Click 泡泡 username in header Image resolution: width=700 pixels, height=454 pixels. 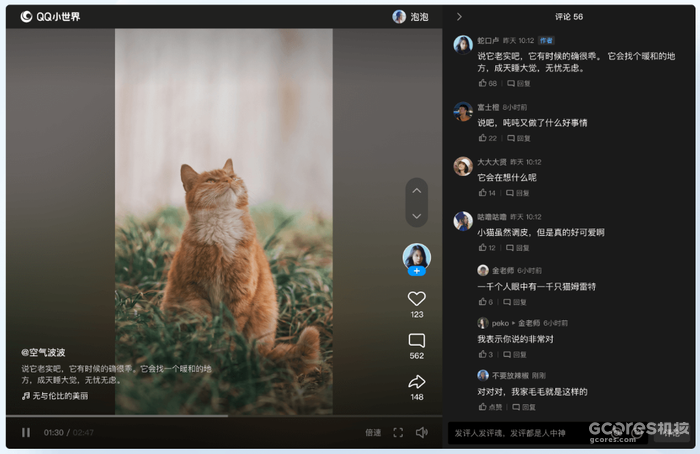419,17
